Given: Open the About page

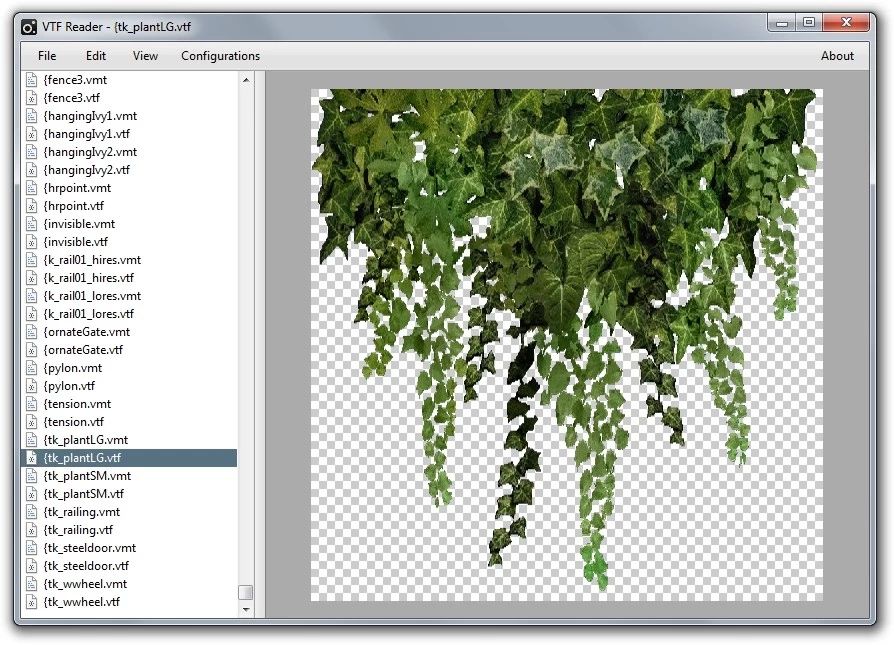Looking at the screenshot, I should pos(837,56).
